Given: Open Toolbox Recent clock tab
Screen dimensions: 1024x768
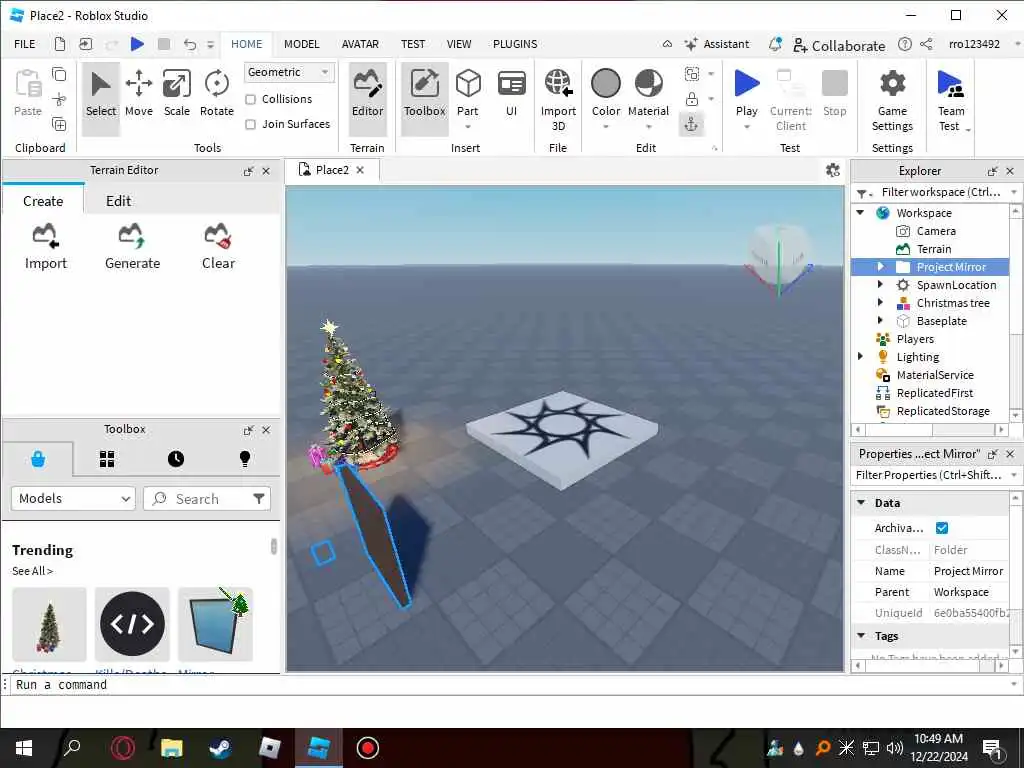Looking at the screenshot, I should coord(176,459).
